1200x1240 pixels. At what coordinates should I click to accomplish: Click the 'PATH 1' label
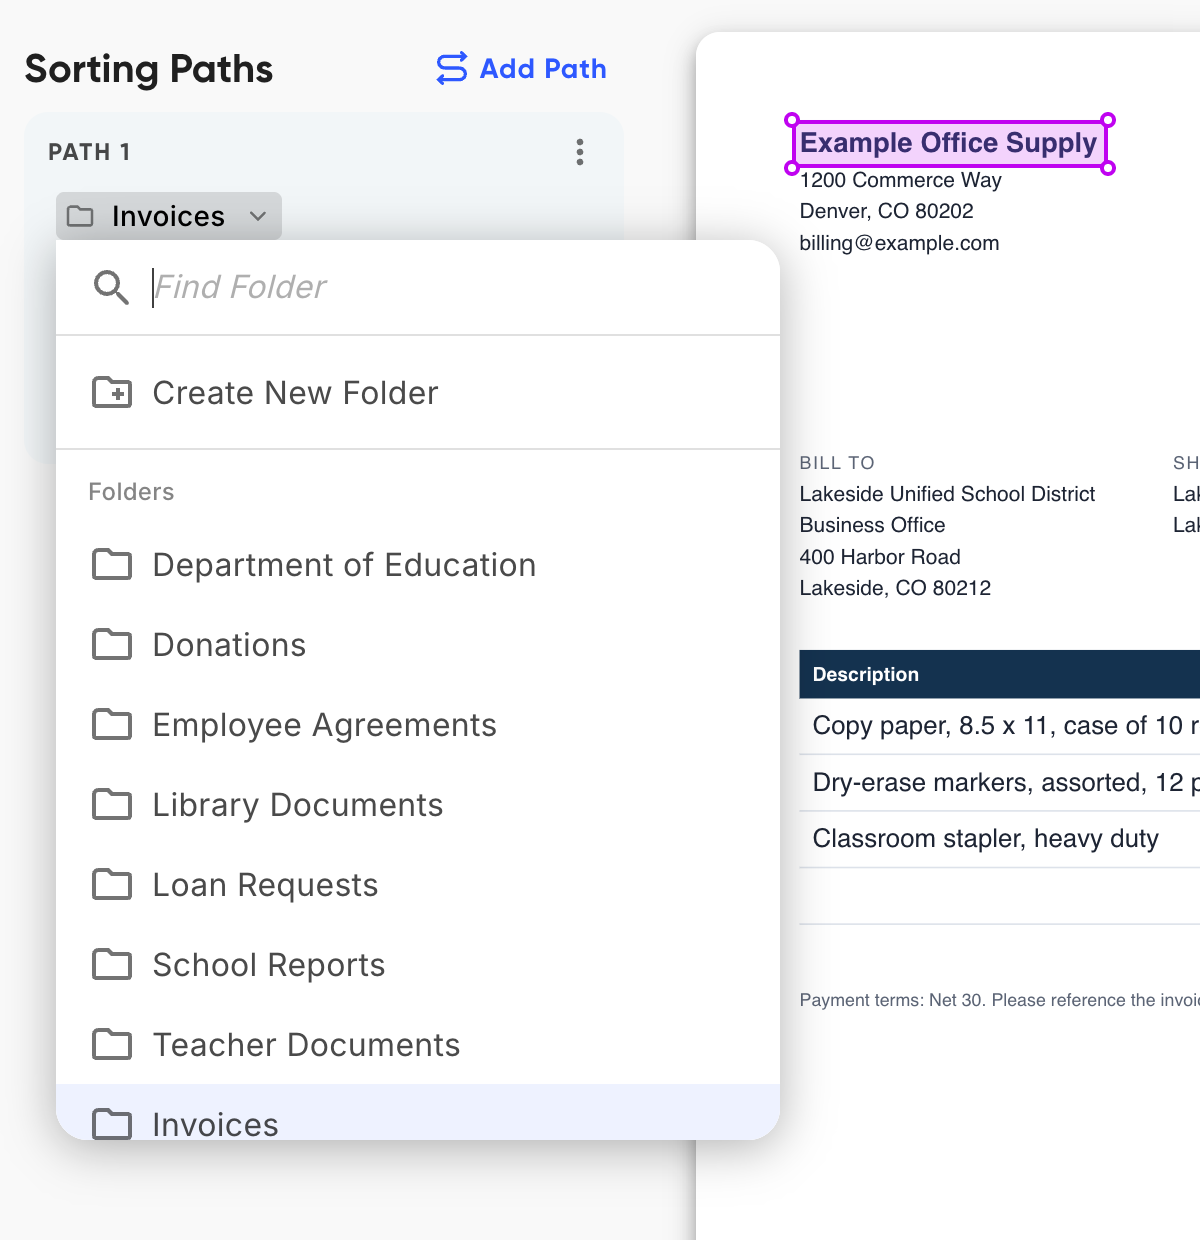pos(89,152)
